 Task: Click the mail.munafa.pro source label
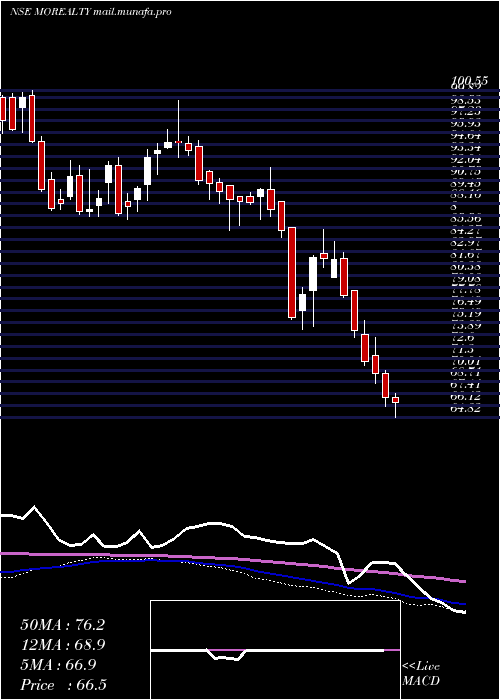tap(133, 12)
